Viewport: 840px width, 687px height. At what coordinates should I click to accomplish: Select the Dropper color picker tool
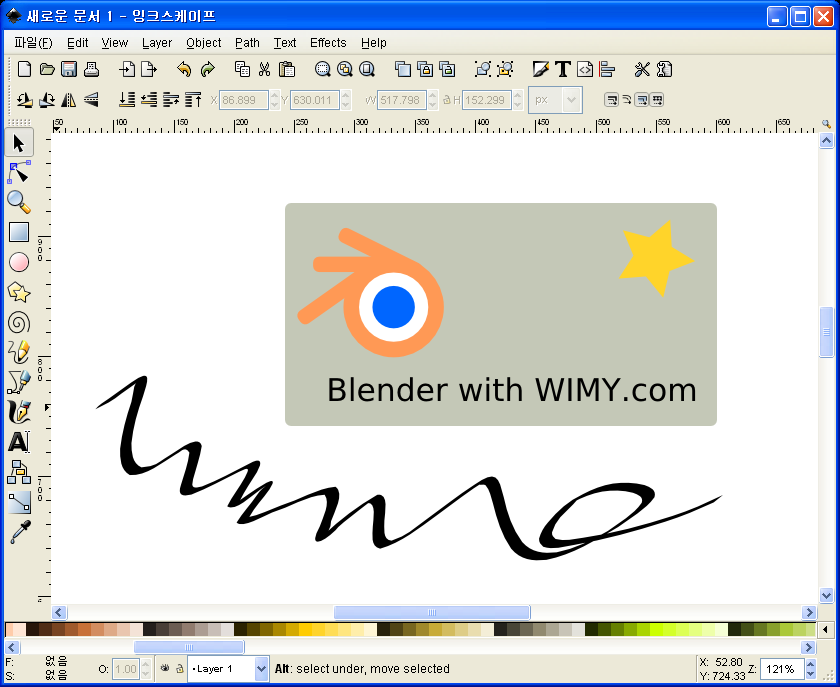19,532
